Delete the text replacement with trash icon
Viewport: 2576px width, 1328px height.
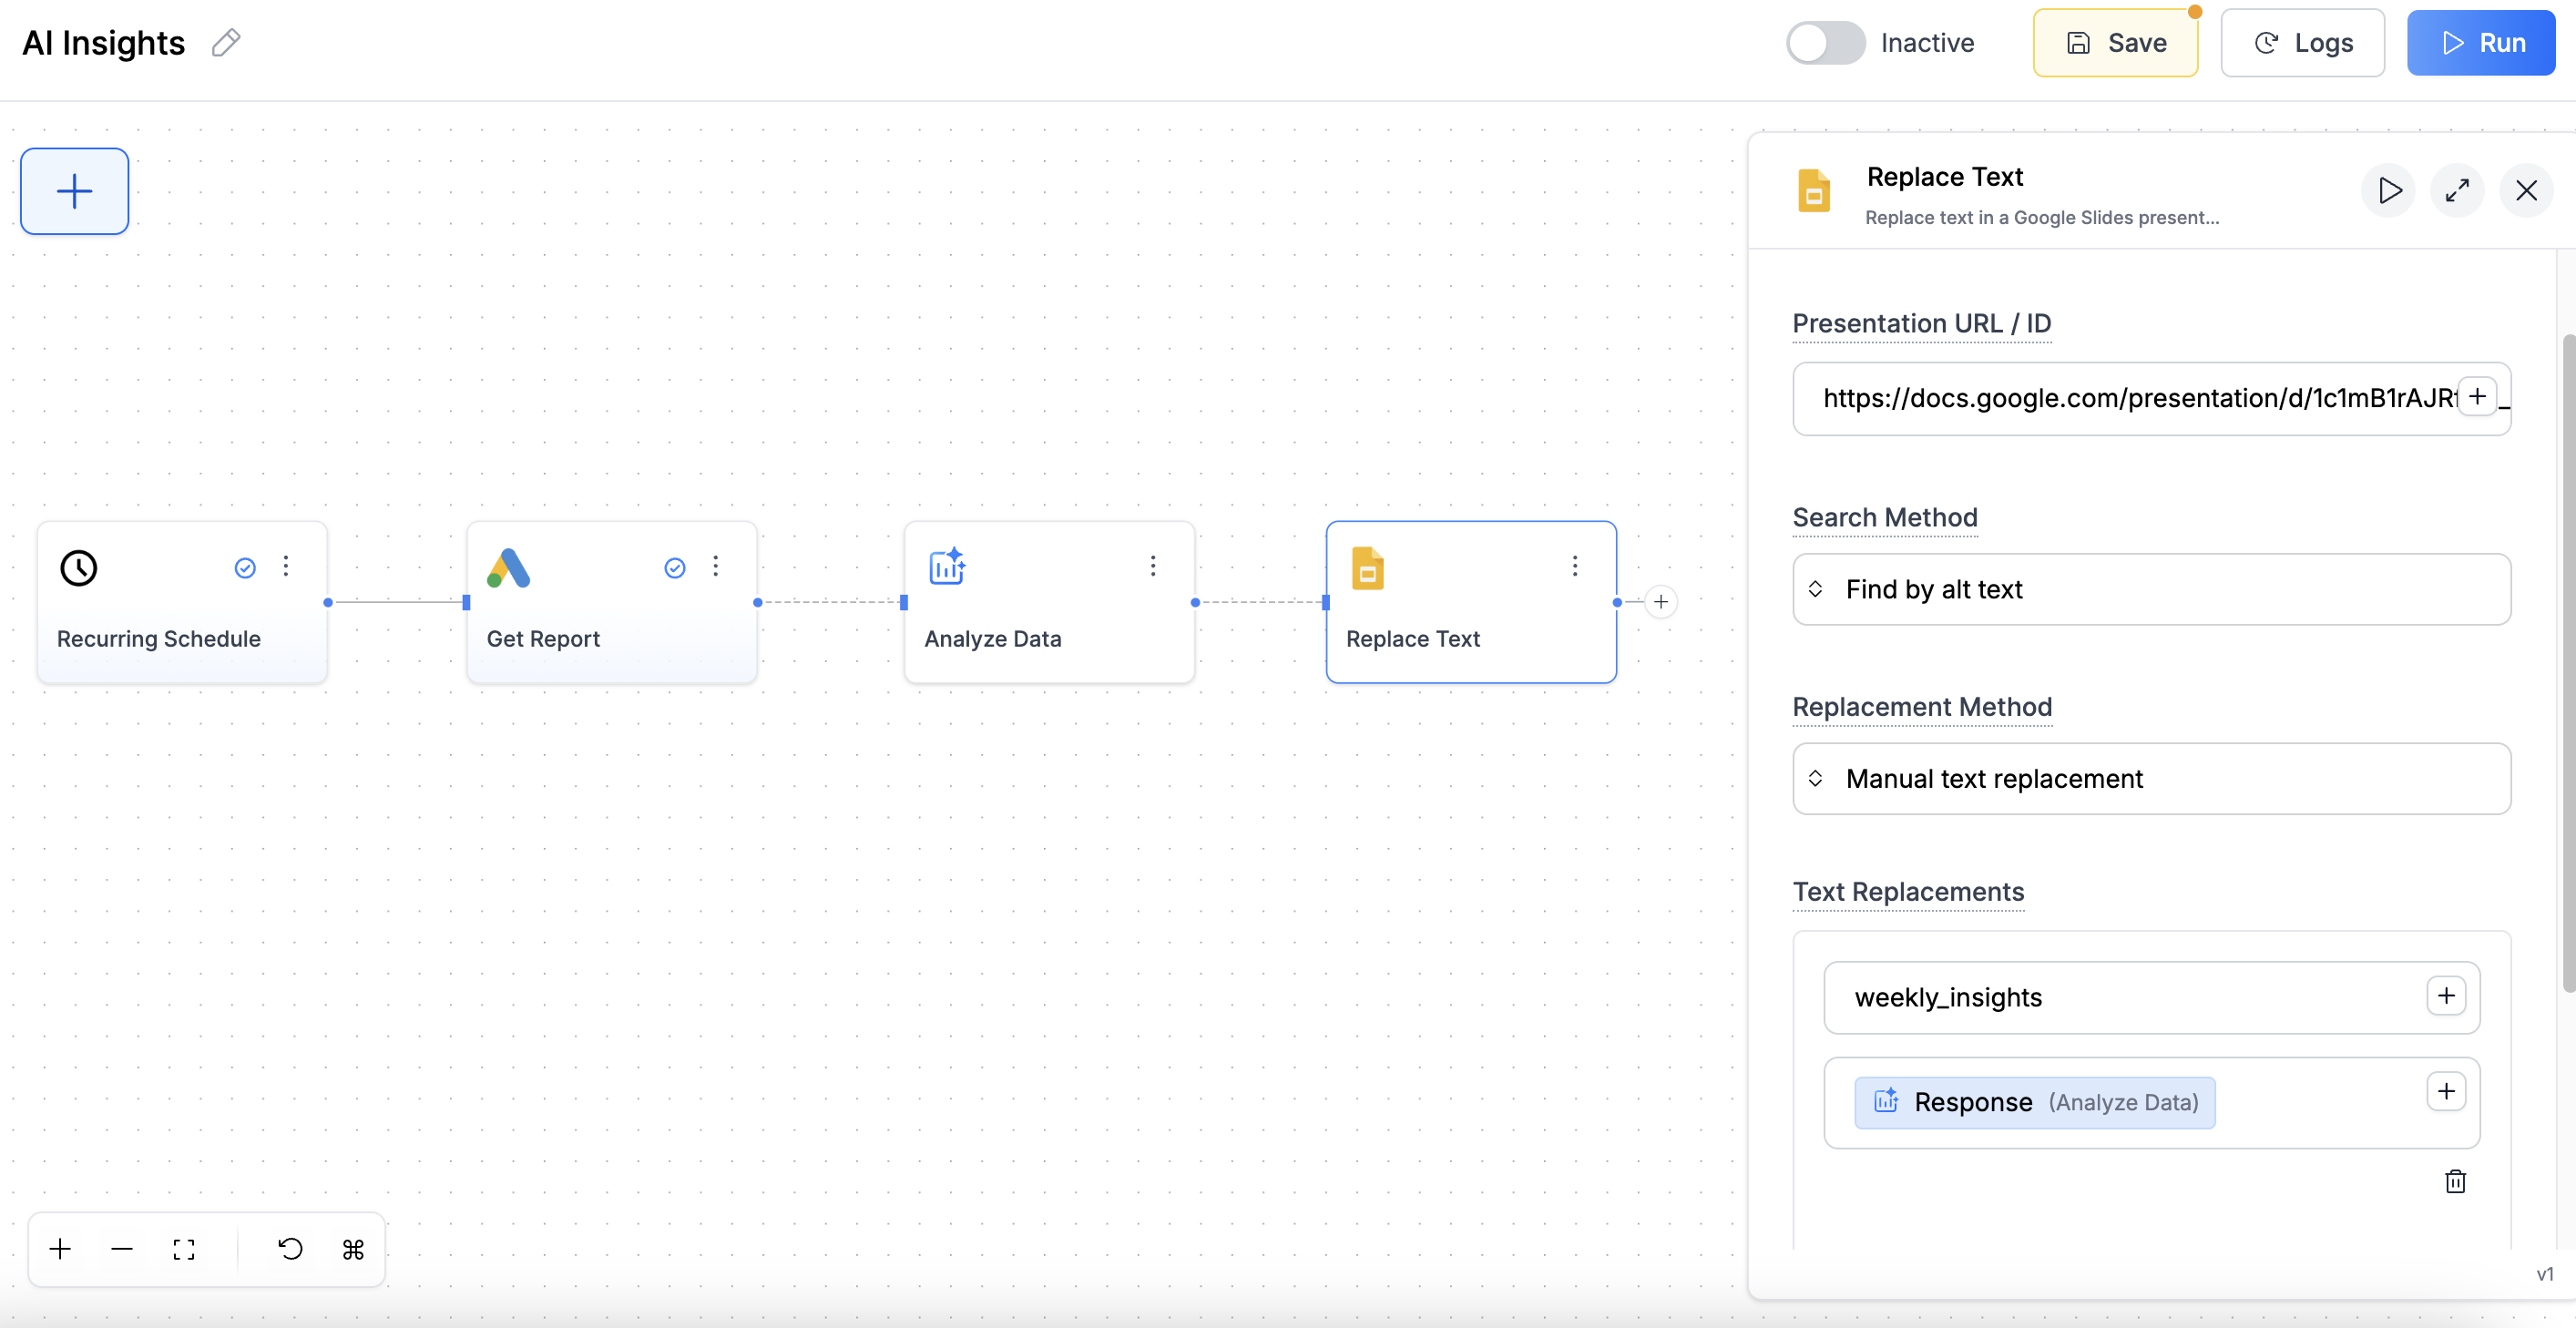click(2454, 1181)
